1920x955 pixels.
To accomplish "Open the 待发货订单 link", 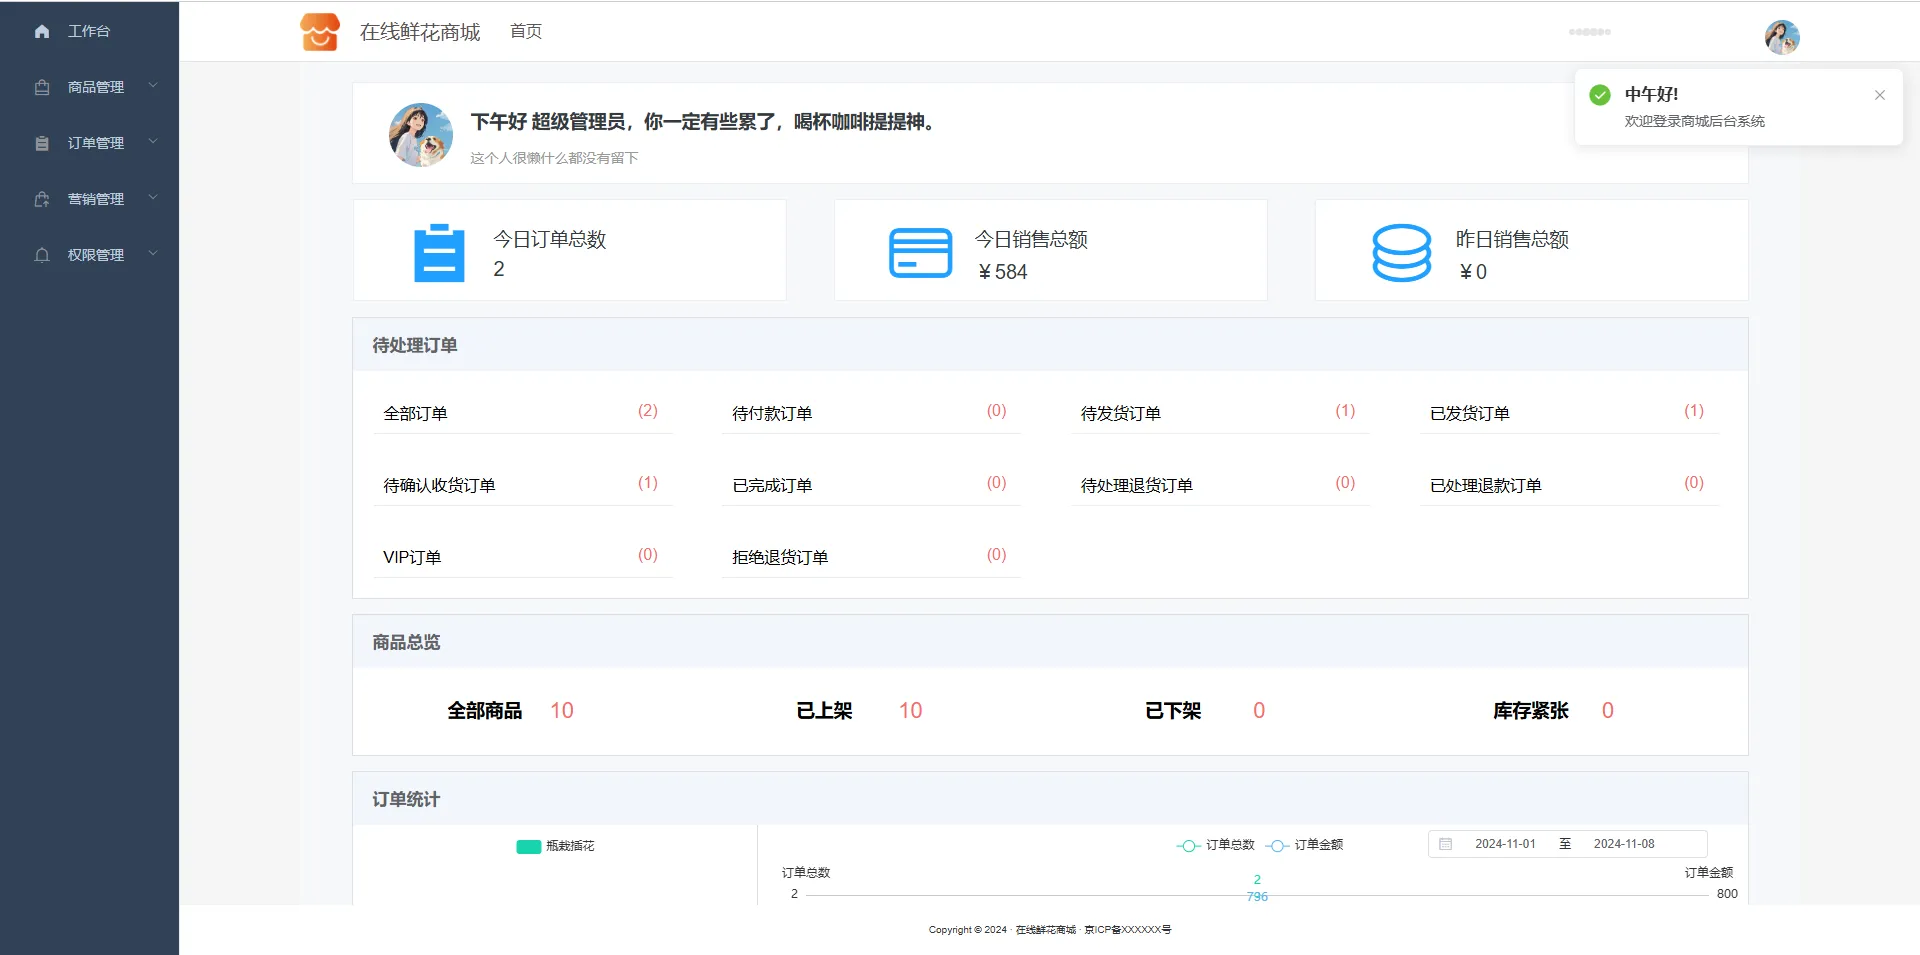I will (x=1120, y=413).
